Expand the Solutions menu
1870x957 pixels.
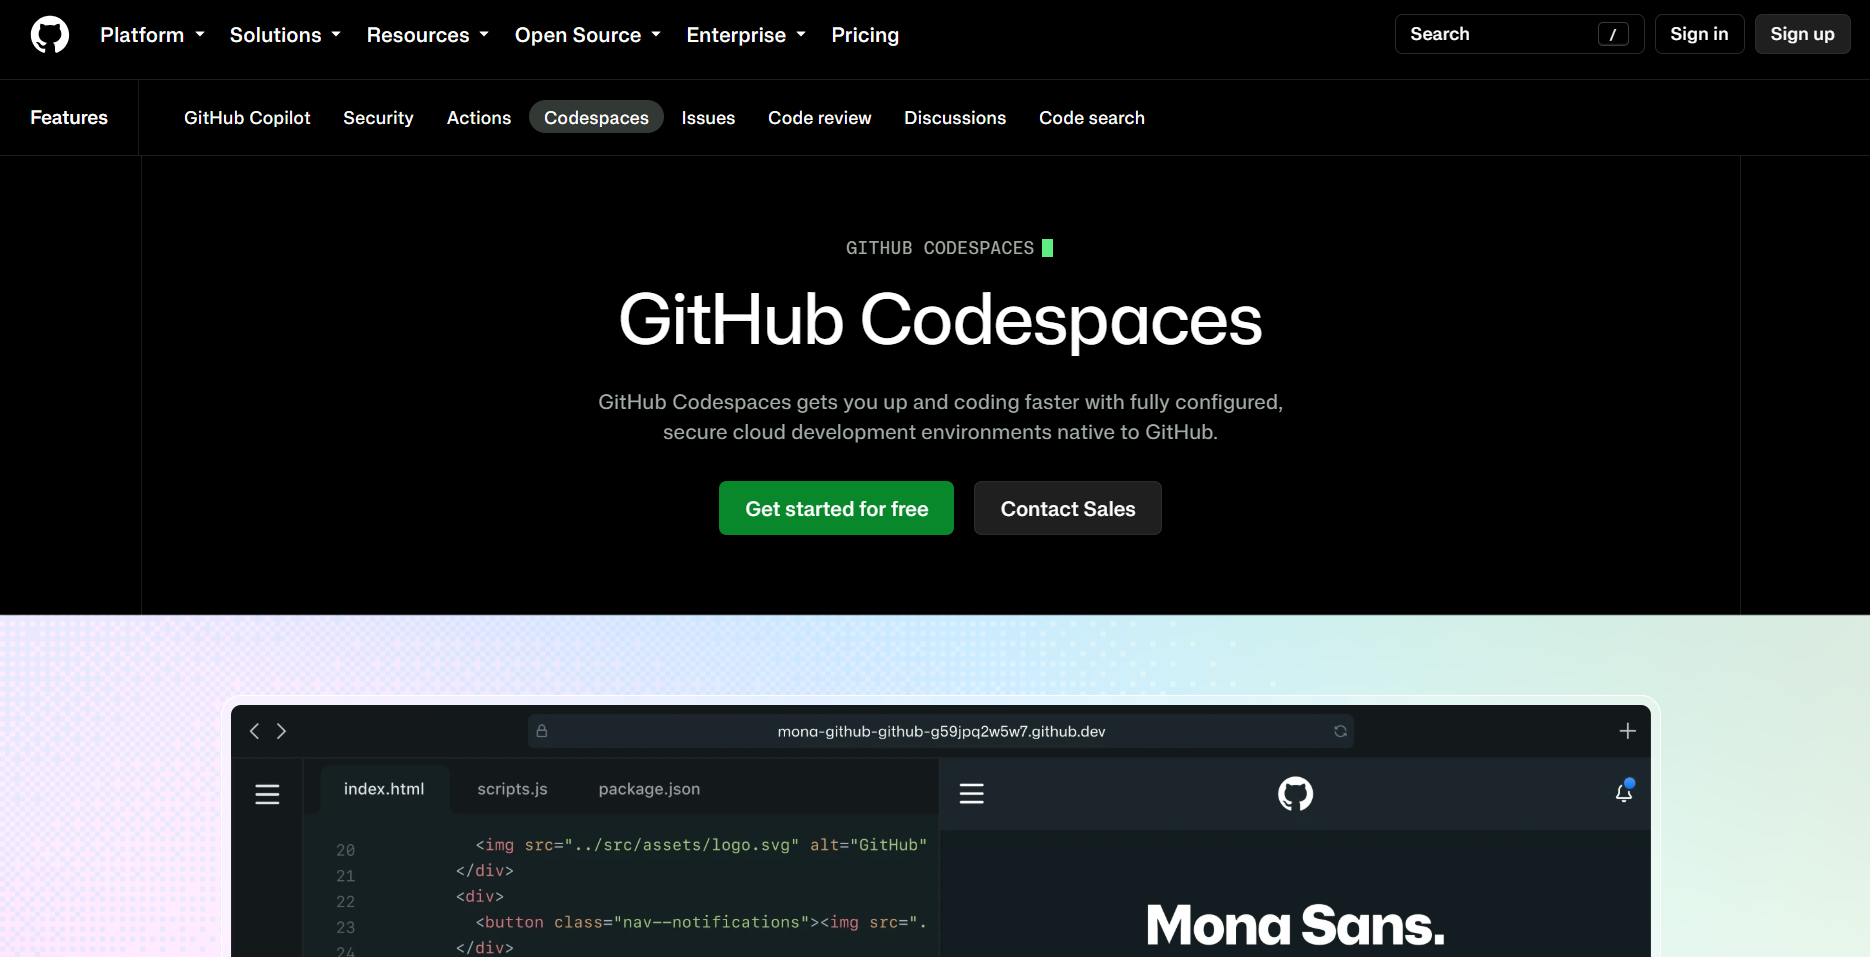click(x=285, y=35)
